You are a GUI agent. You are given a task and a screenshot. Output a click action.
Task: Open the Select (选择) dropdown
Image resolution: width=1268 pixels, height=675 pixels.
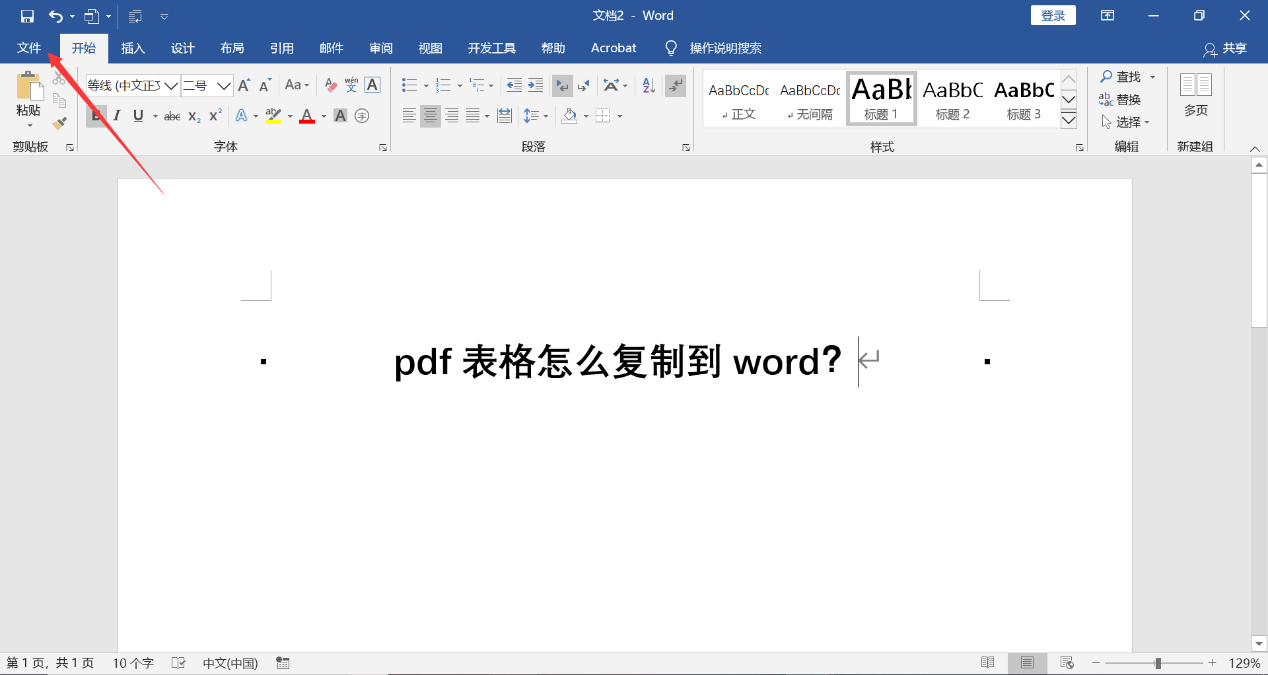[1126, 122]
